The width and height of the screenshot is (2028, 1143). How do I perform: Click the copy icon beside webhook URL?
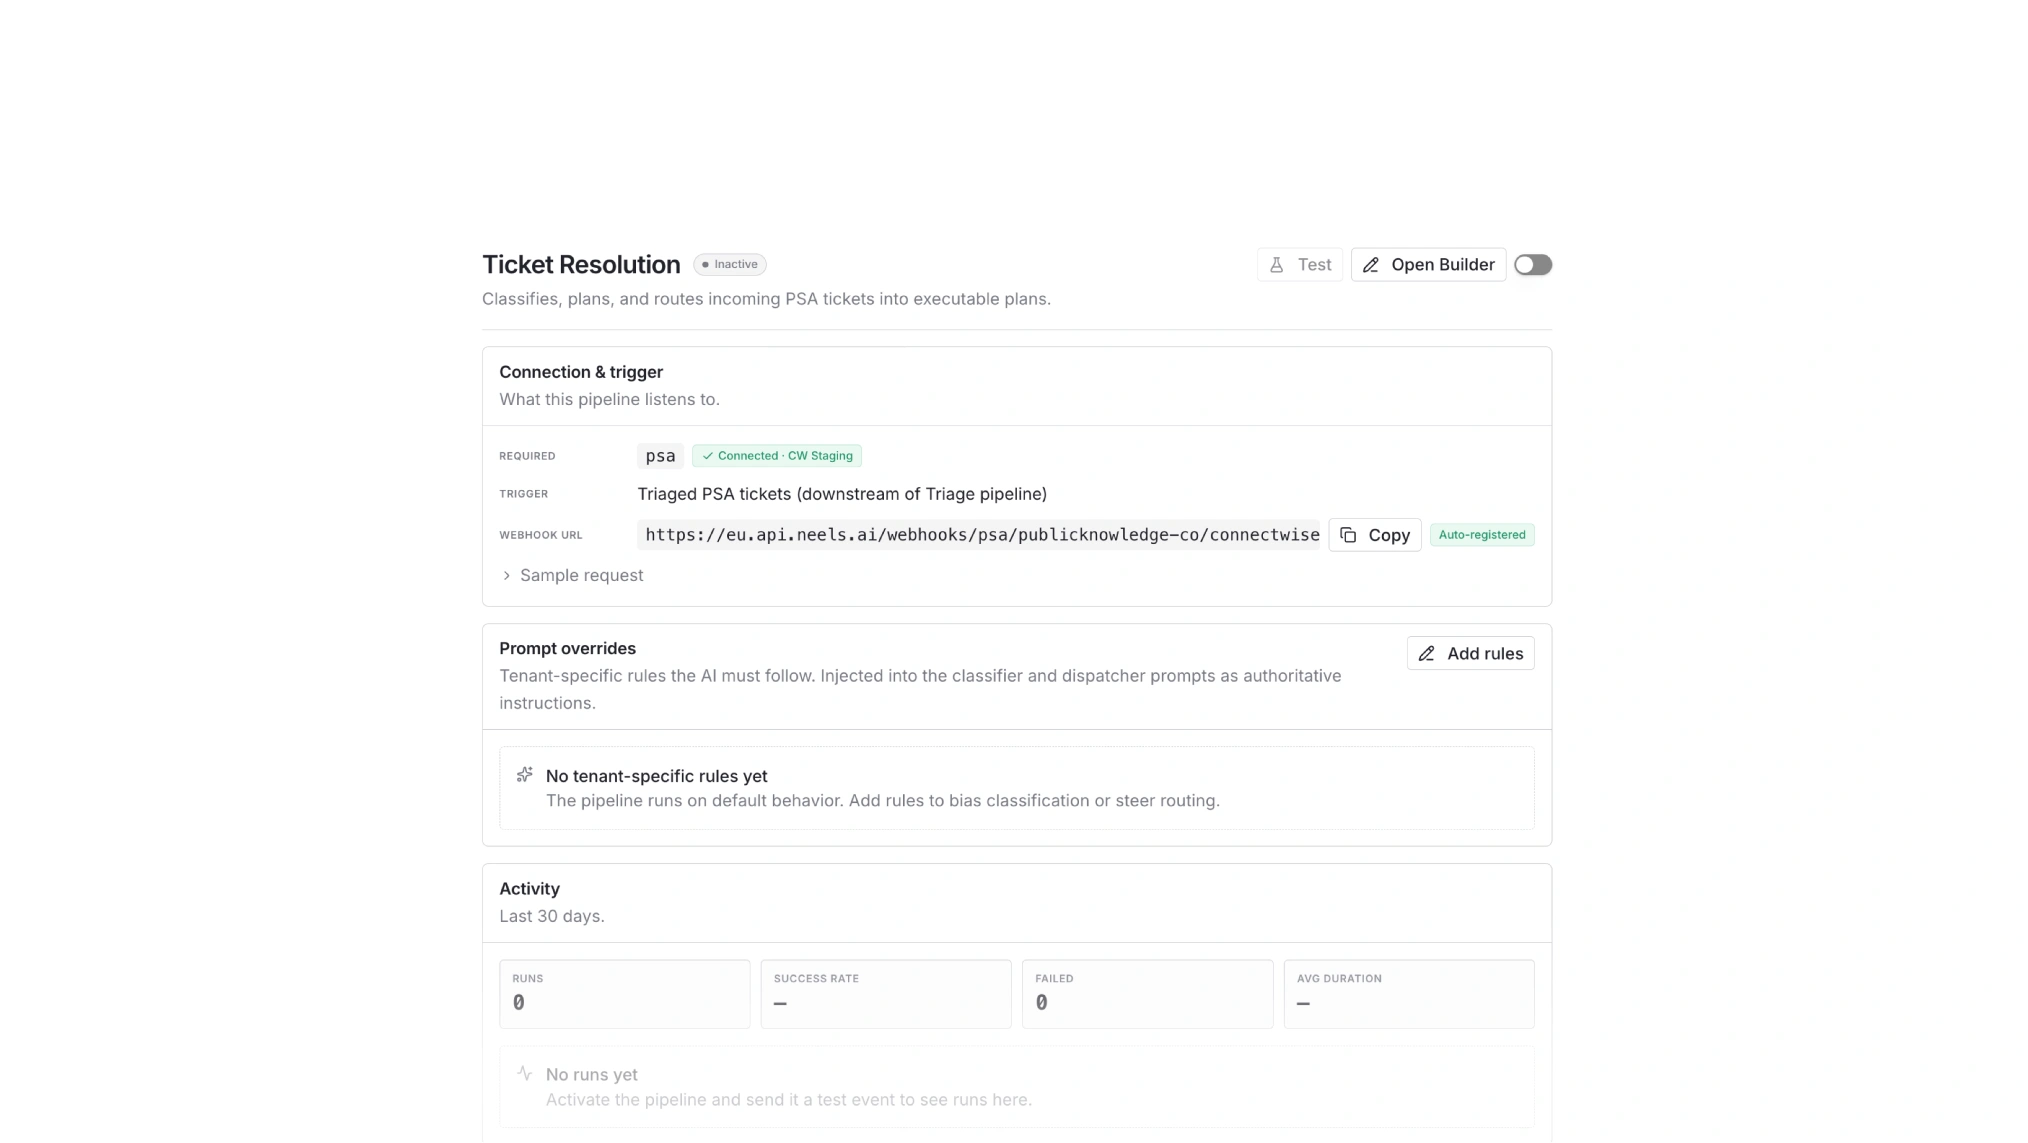tap(1348, 535)
